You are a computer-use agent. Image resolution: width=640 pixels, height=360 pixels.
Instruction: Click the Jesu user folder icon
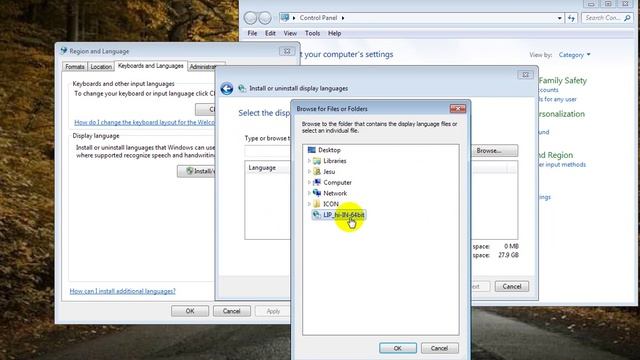click(x=317, y=171)
